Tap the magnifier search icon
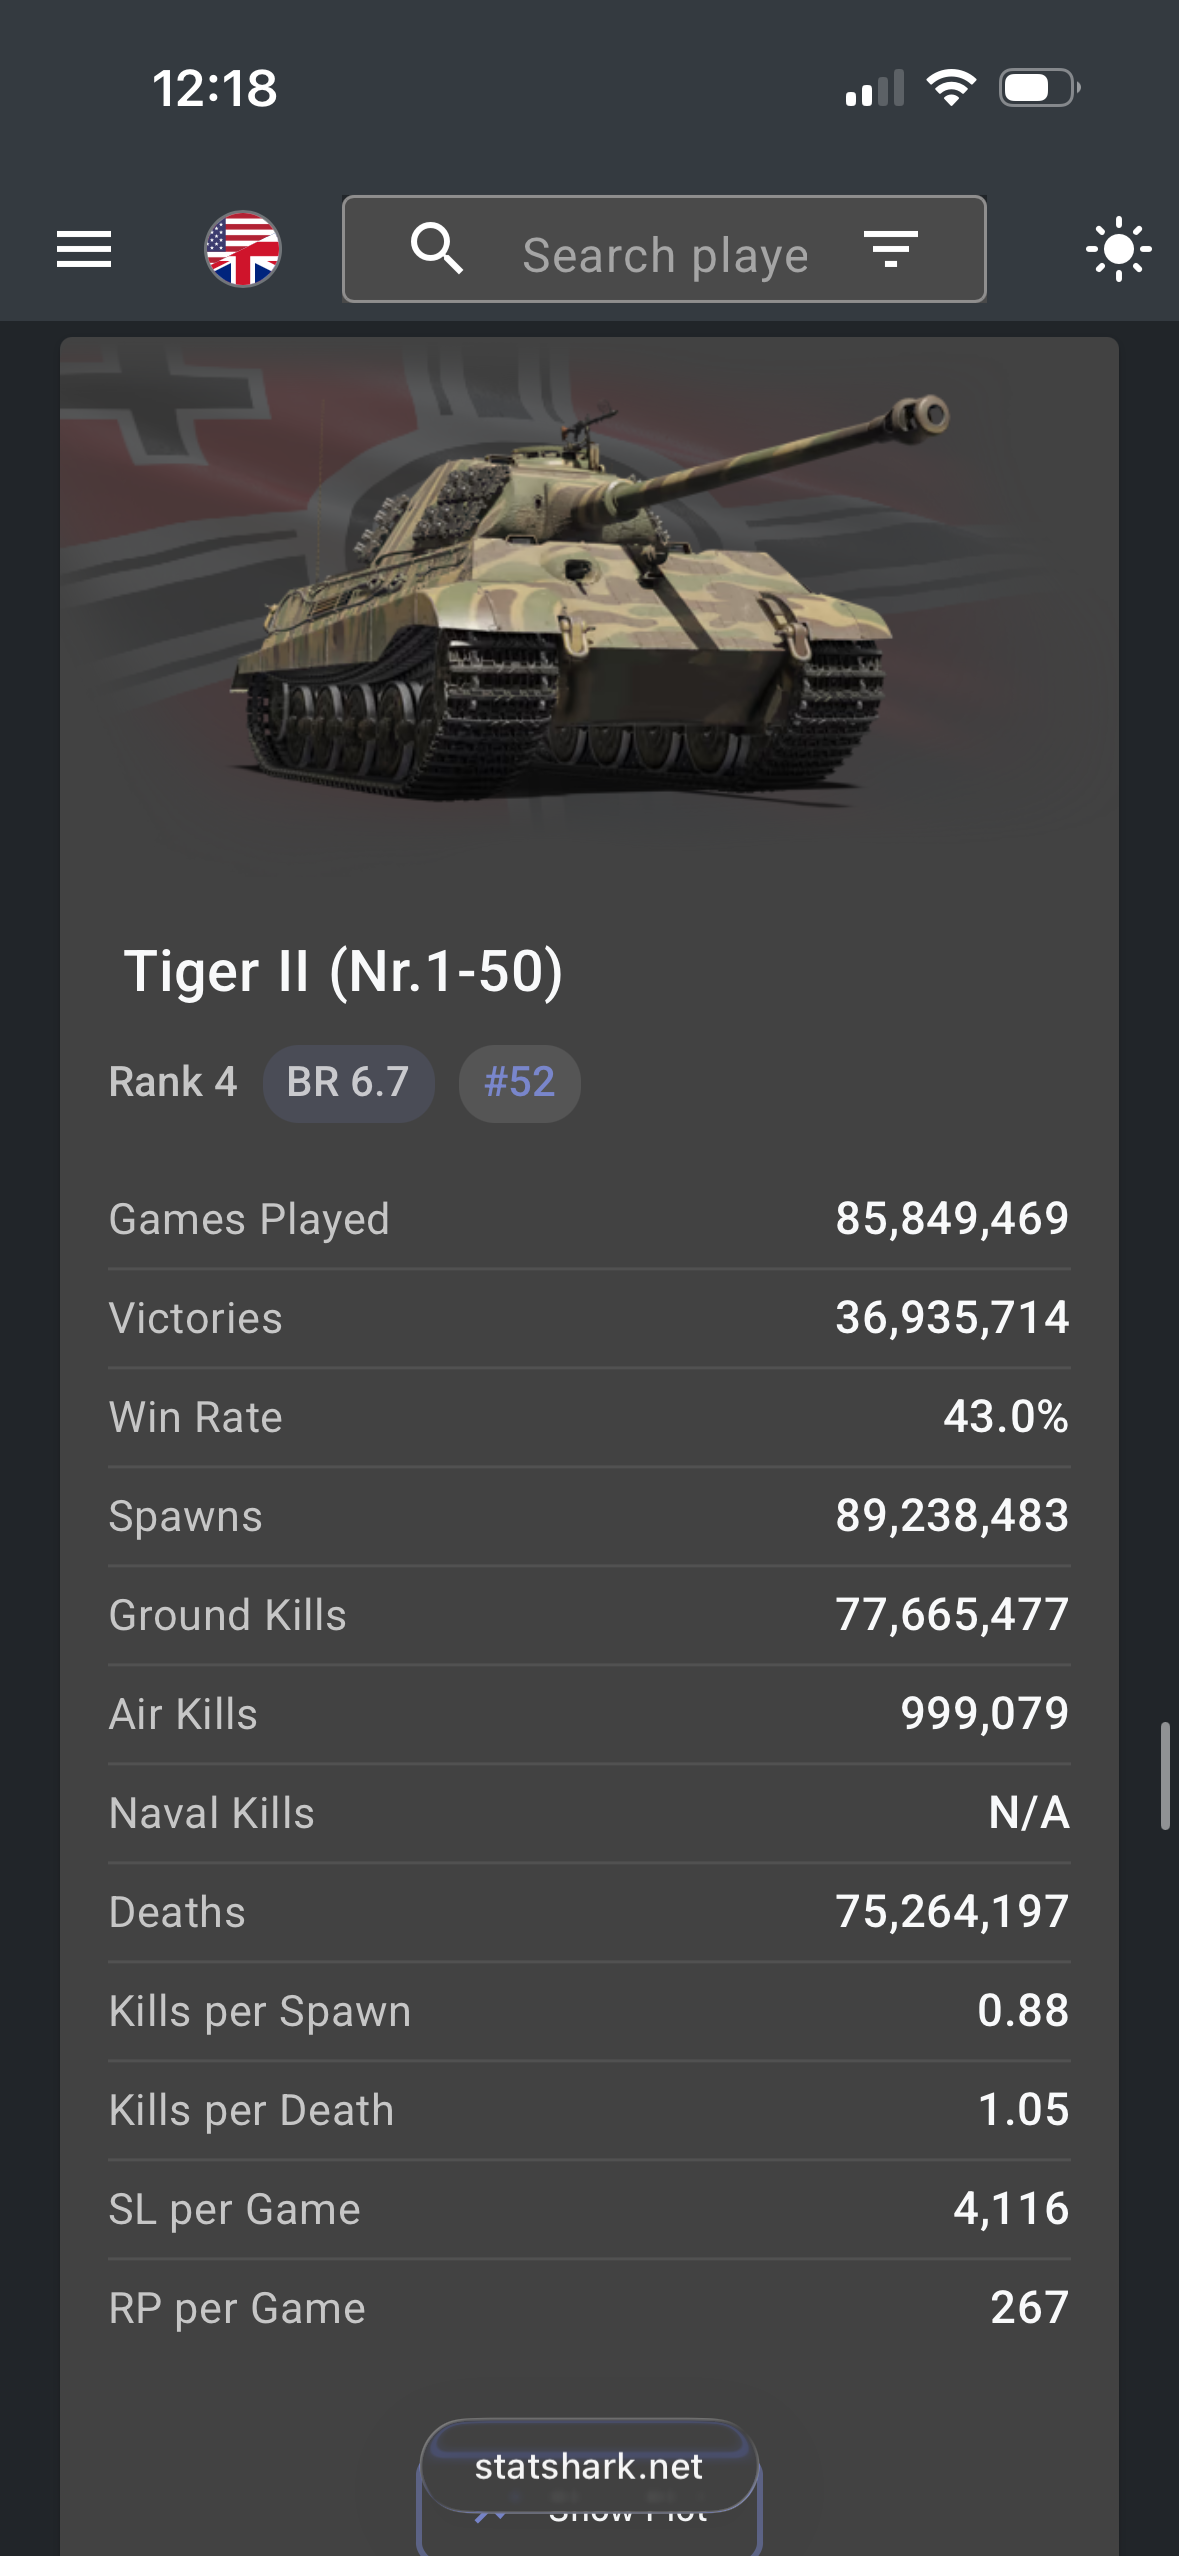Image resolution: width=1179 pixels, height=2556 pixels. click(x=437, y=249)
